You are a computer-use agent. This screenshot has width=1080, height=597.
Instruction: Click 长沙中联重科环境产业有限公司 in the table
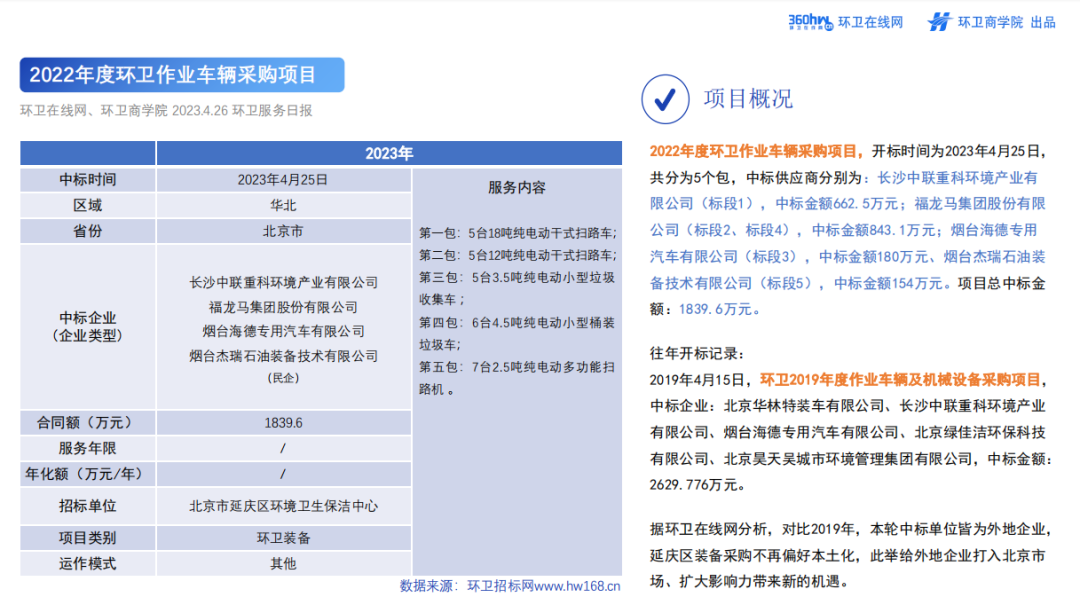284,282
